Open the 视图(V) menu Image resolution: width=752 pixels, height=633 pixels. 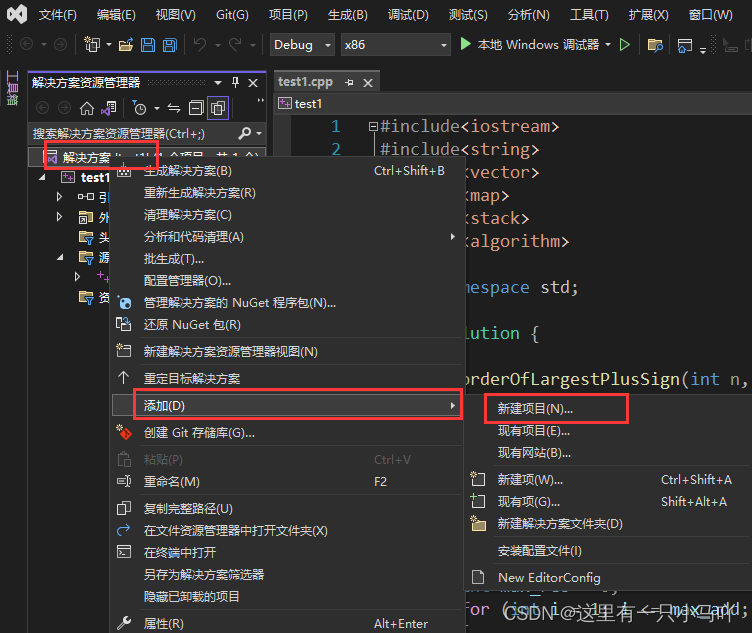click(x=176, y=15)
